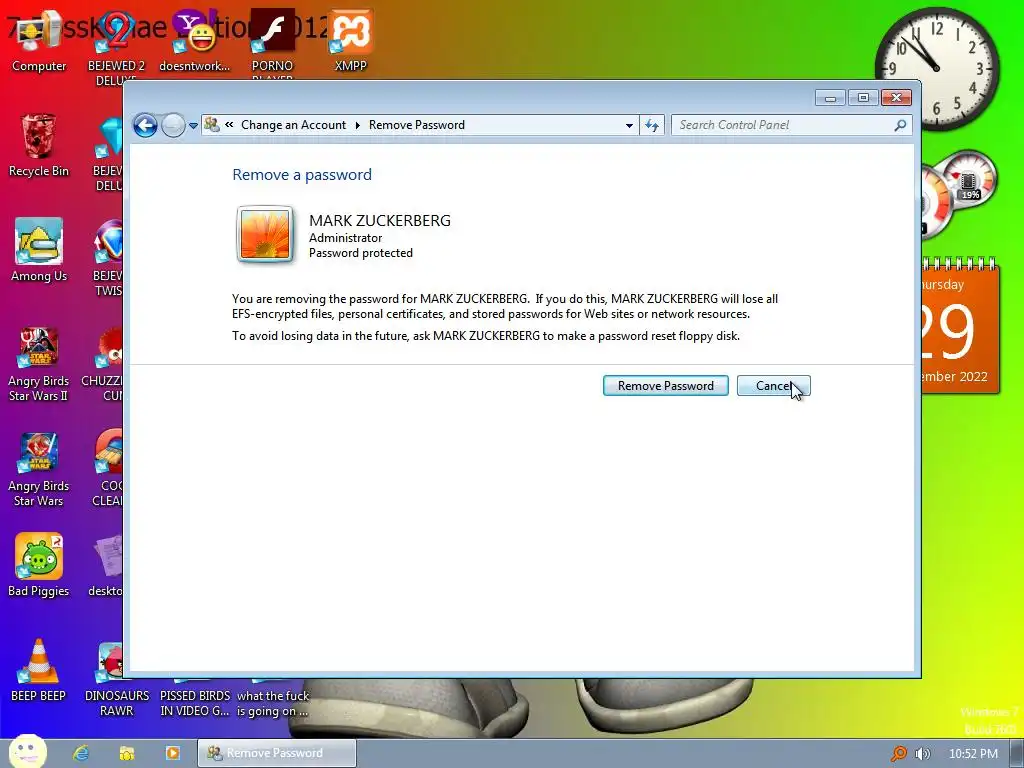Click the address bar folder icon
Screen dimensions: 1024x768
[x=212, y=124]
